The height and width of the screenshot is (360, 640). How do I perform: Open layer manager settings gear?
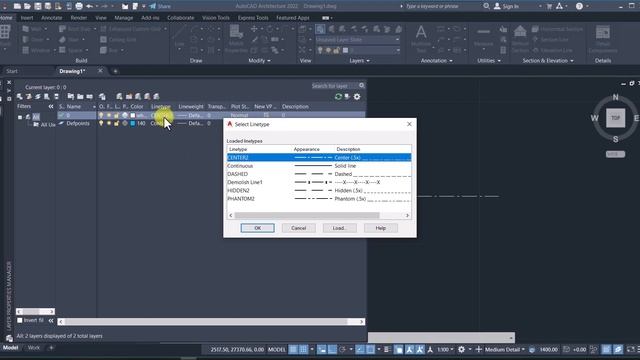pyautogui.click(x=357, y=97)
